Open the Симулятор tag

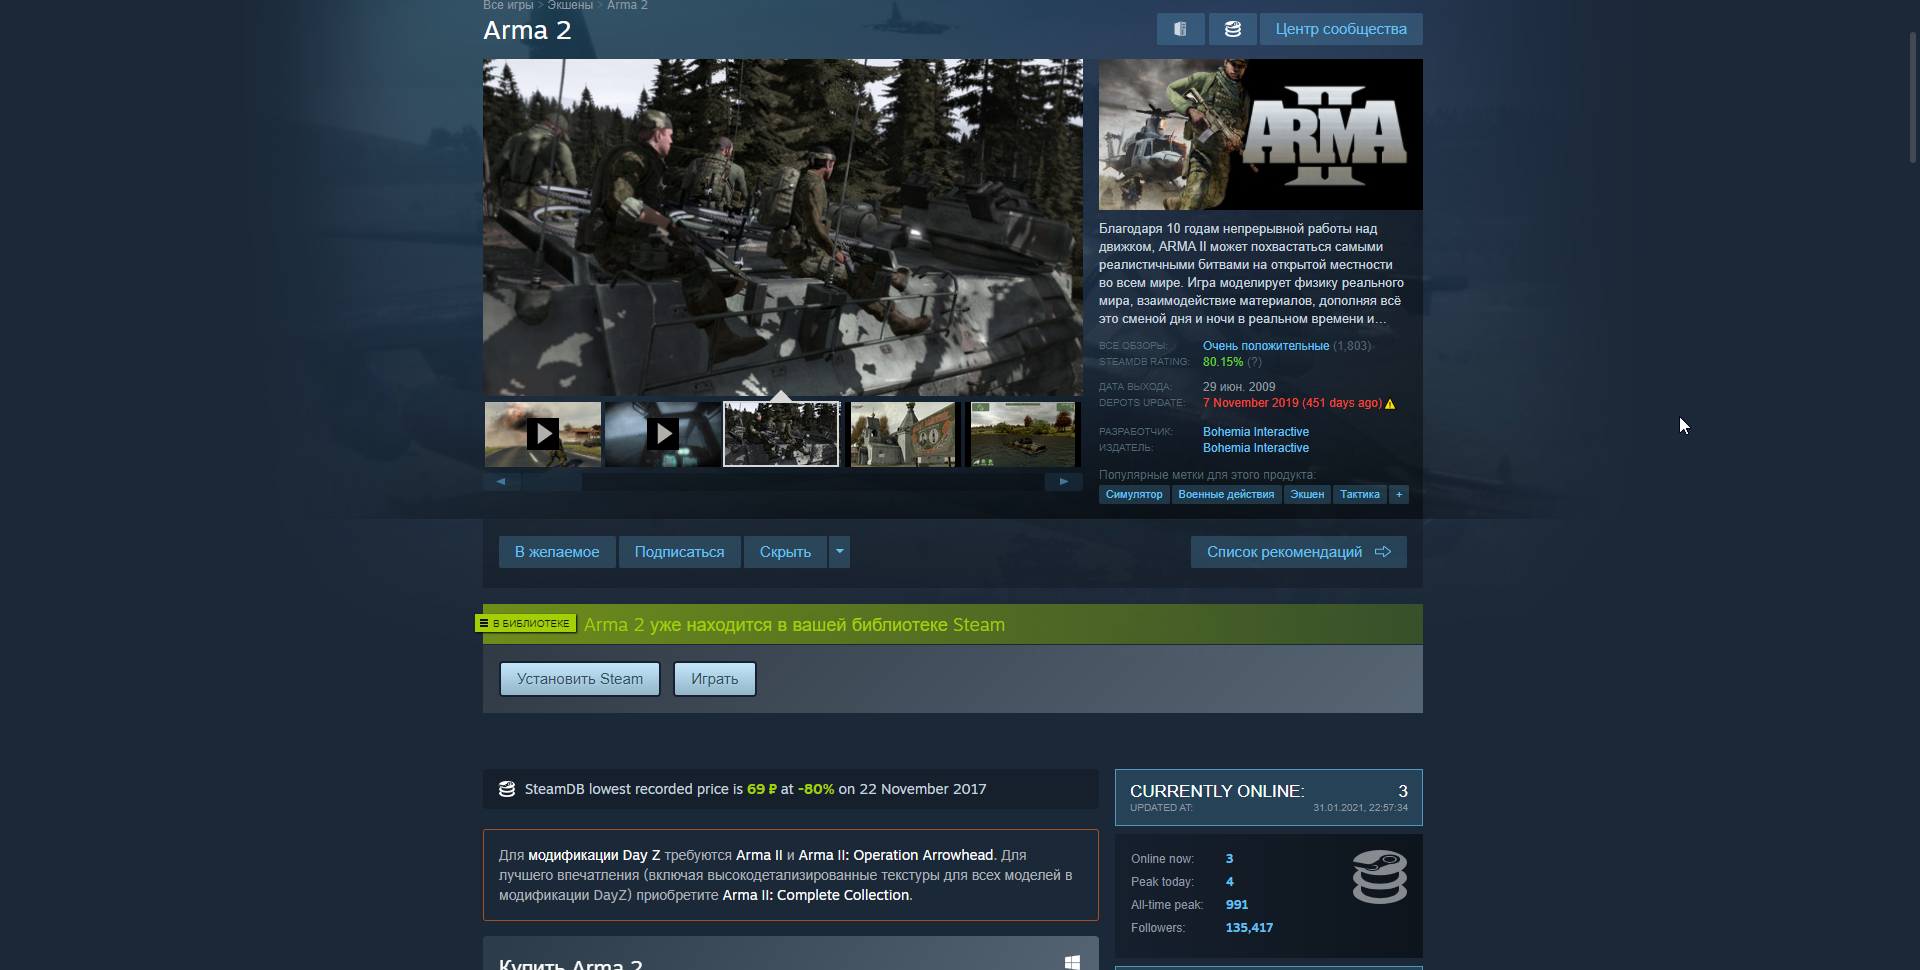tap(1134, 495)
